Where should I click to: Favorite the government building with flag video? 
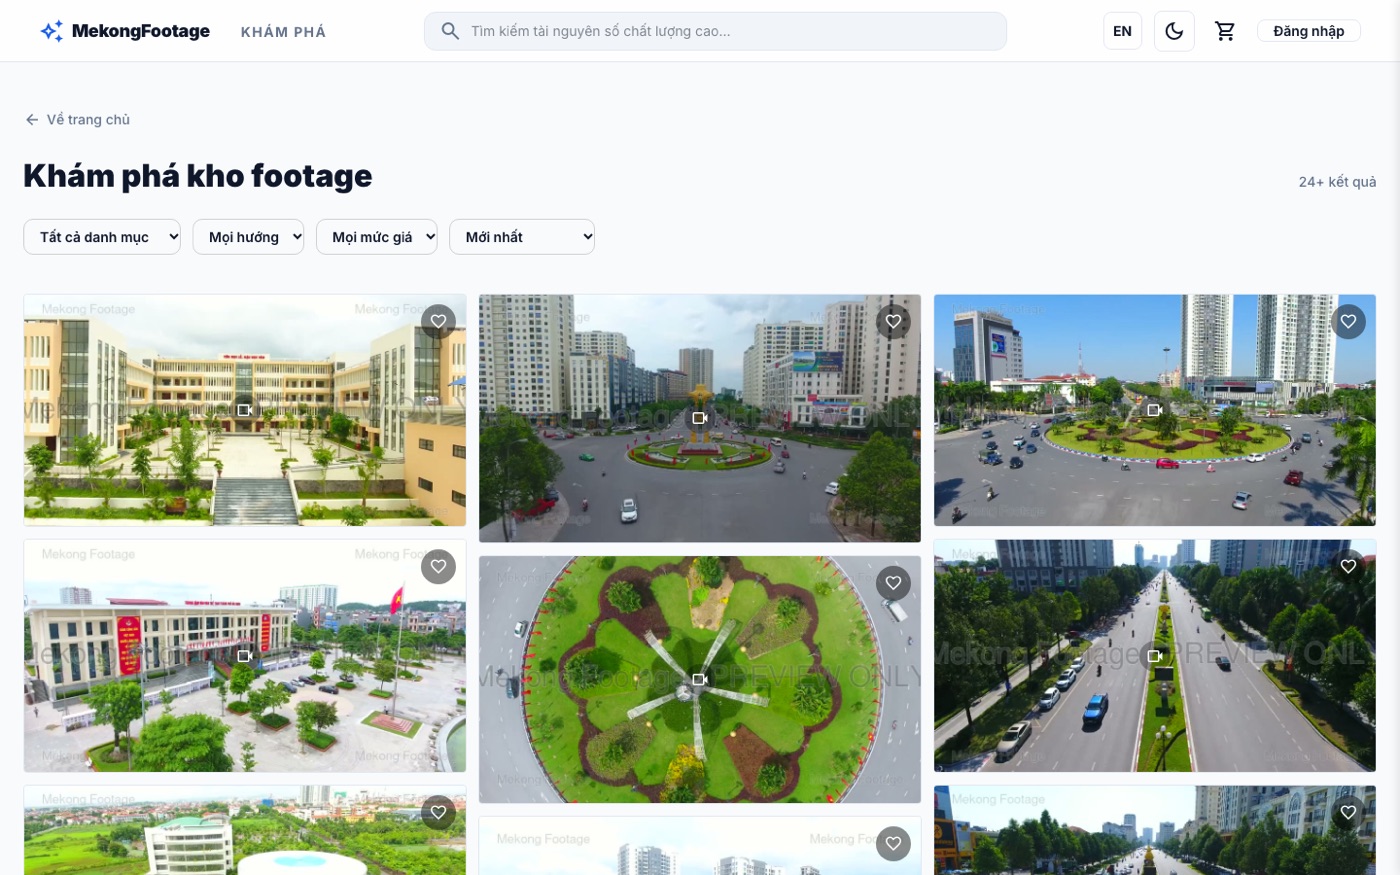click(438, 567)
